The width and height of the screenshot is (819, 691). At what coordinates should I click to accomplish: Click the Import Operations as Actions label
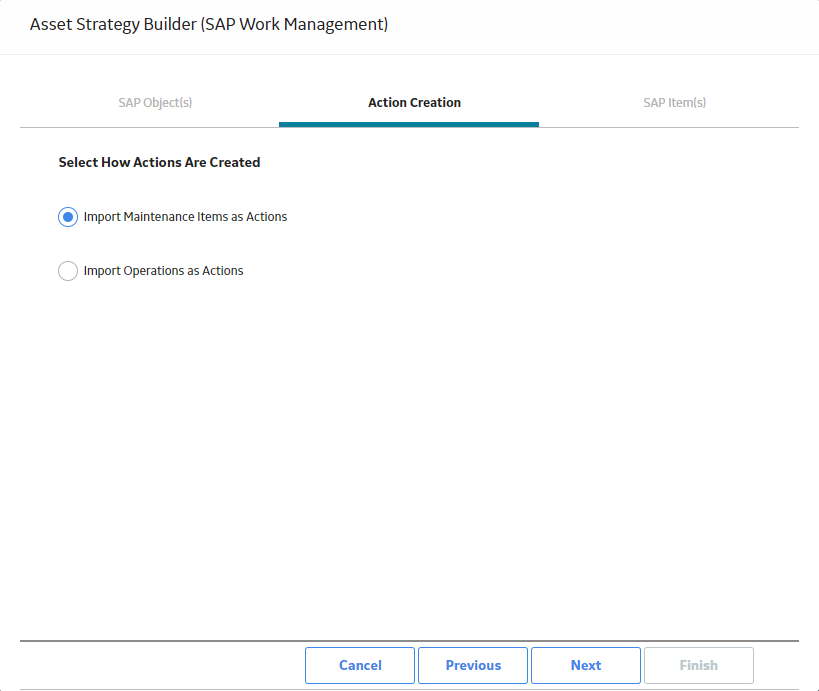[163, 271]
